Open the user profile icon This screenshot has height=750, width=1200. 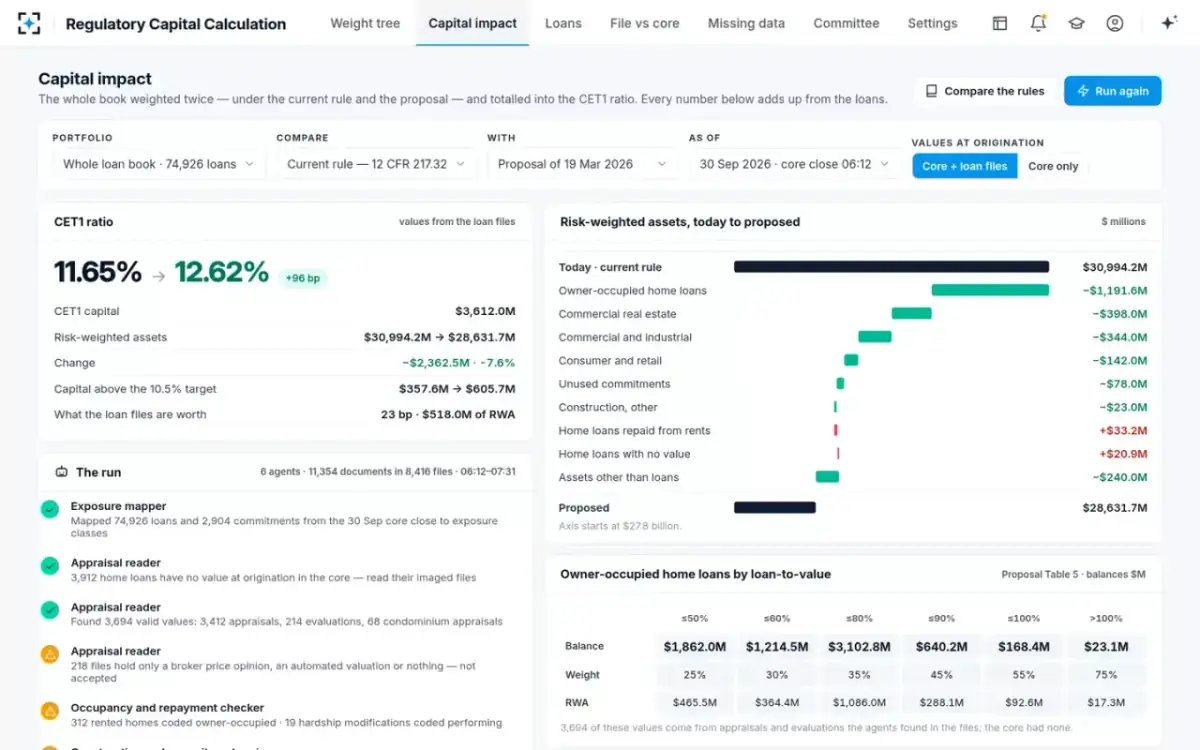[x=1115, y=23]
